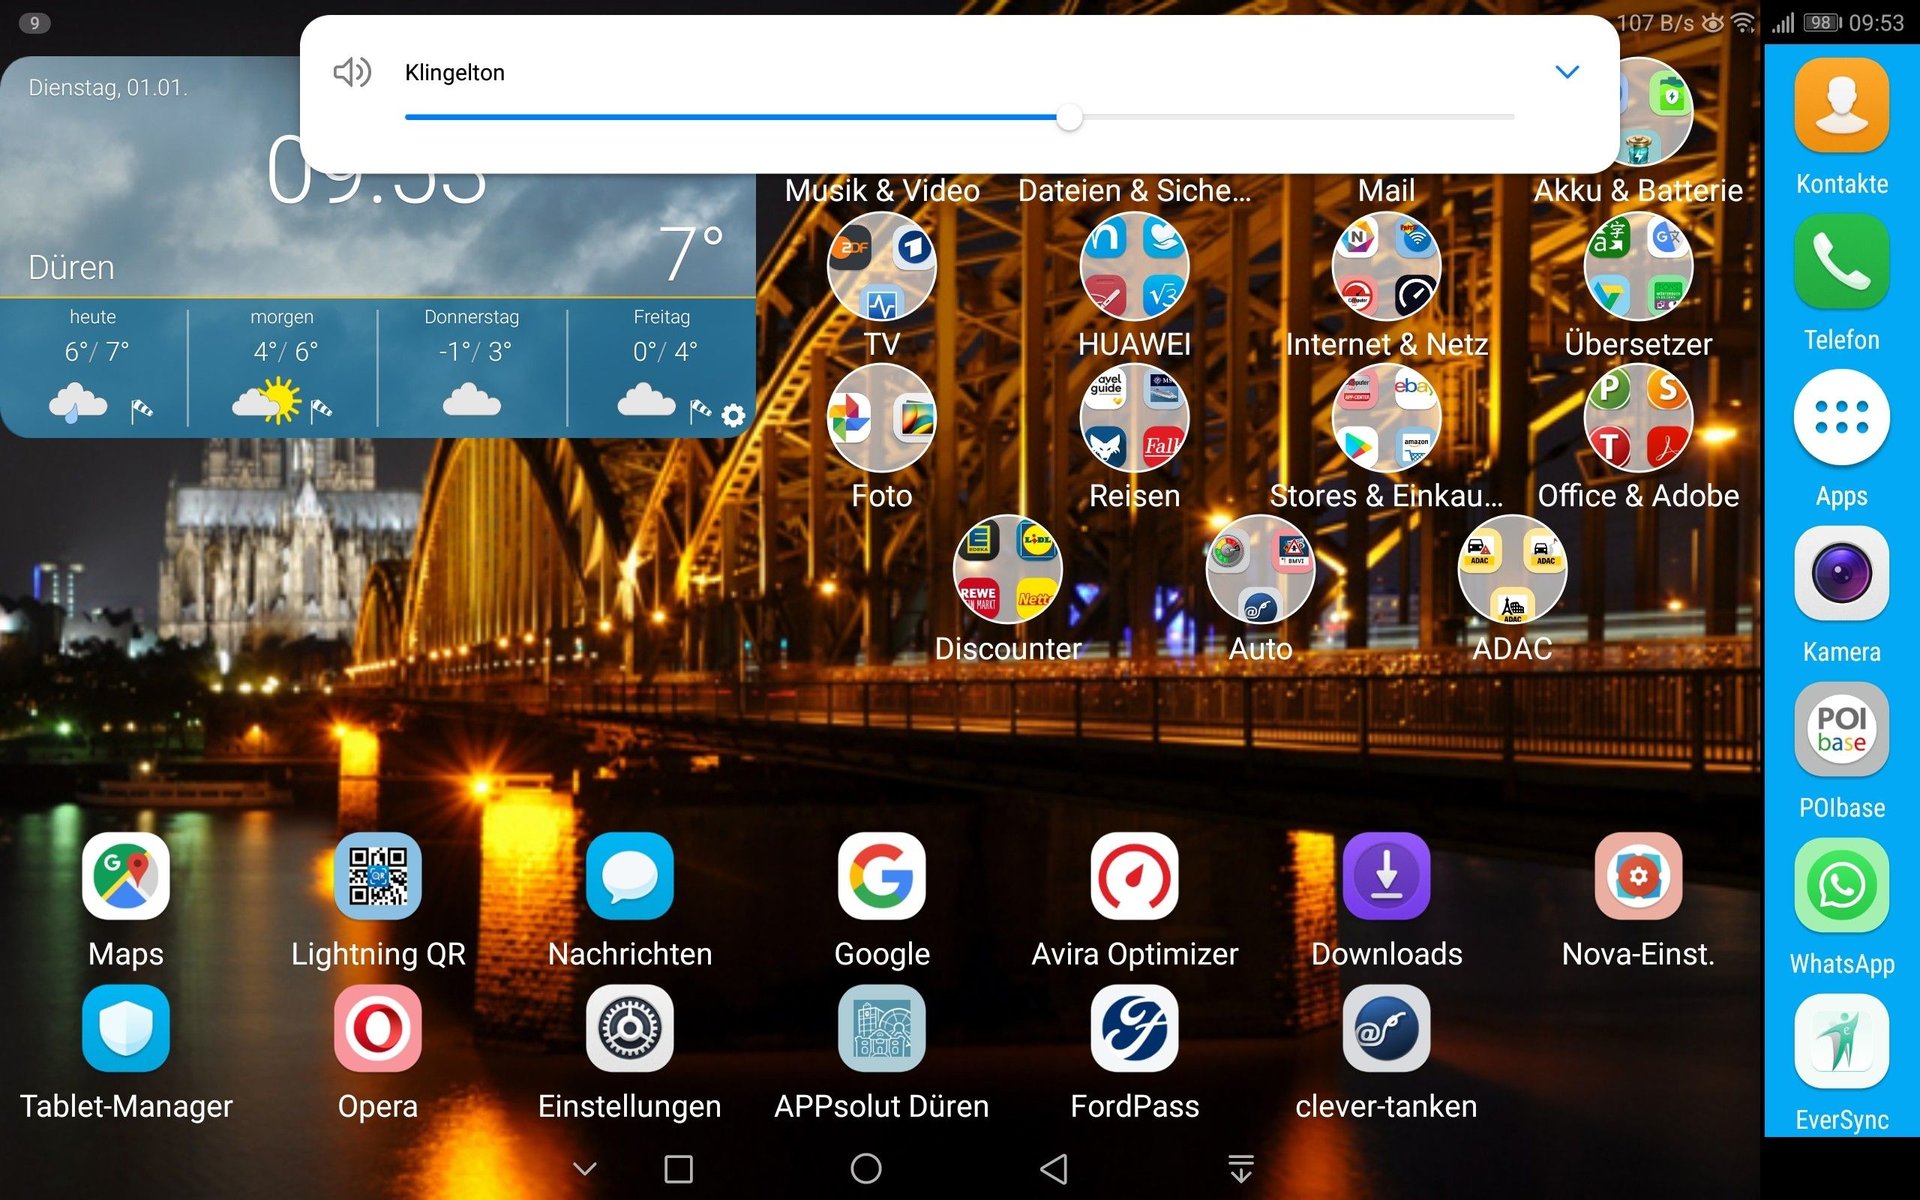Pull down notification panel button

click(x=1241, y=1168)
